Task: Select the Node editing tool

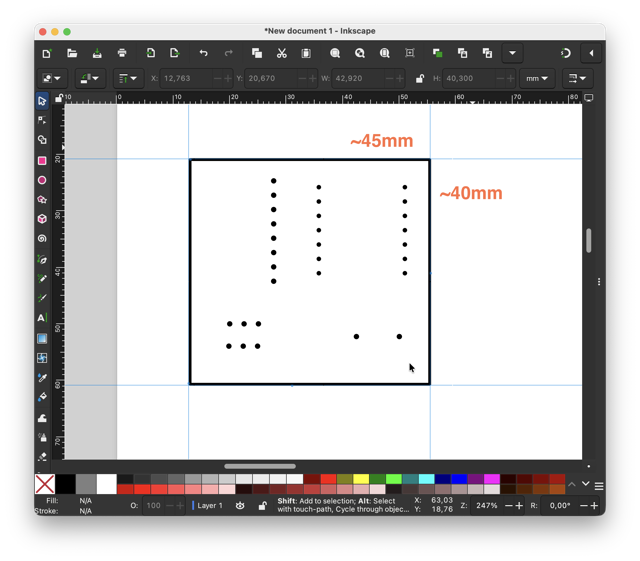Action: pos(42,120)
